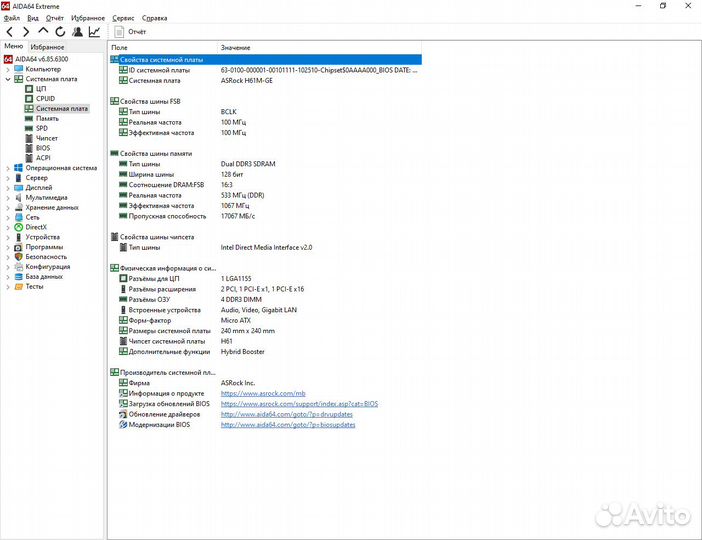Image resolution: width=702 pixels, height=540 pixels.
Task: Switch to the Избранное sidebar tab
Action: pos(47,47)
